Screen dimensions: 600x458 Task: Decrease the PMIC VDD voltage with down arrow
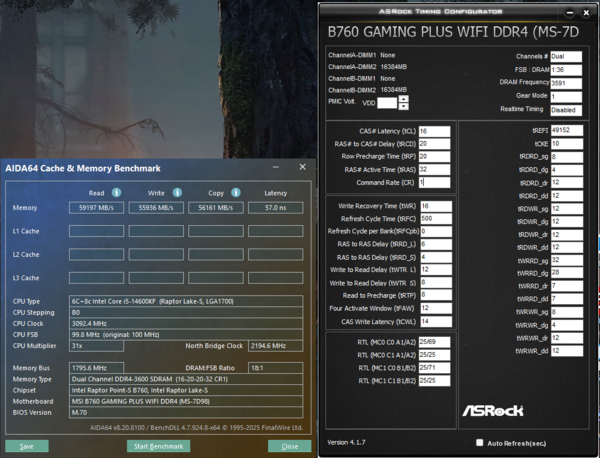(403, 106)
